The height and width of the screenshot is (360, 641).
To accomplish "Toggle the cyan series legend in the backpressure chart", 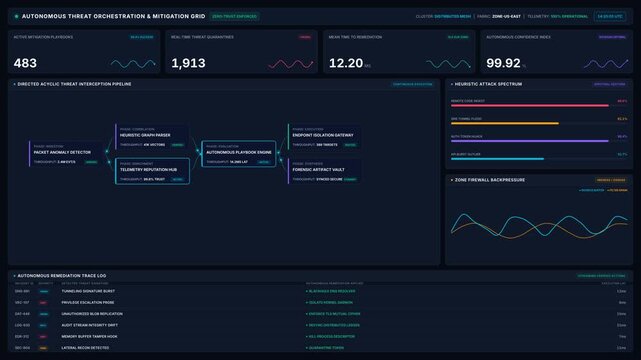I will 592,190.
